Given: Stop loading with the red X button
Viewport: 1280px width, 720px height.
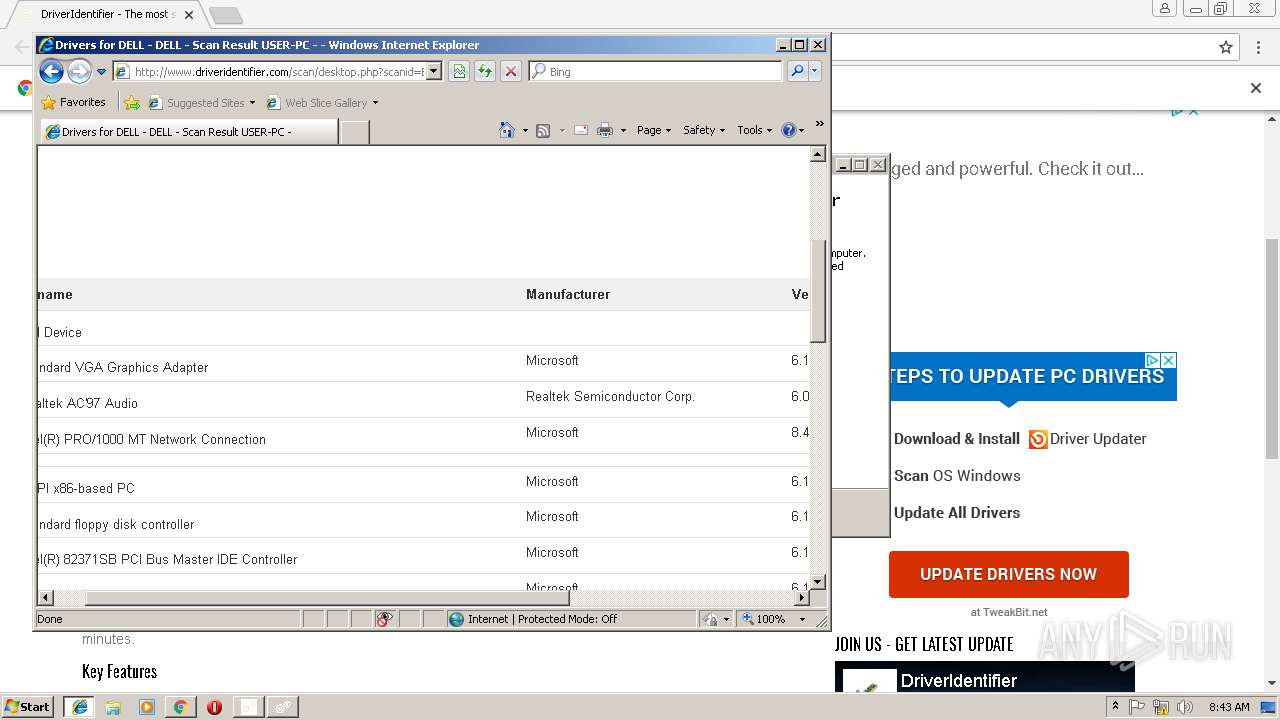Looking at the screenshot, I should click(x=511, y=71).
